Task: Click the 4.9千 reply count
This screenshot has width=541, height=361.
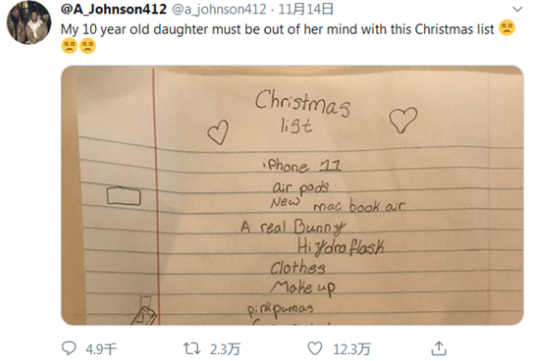Action: tap(101, 349)
